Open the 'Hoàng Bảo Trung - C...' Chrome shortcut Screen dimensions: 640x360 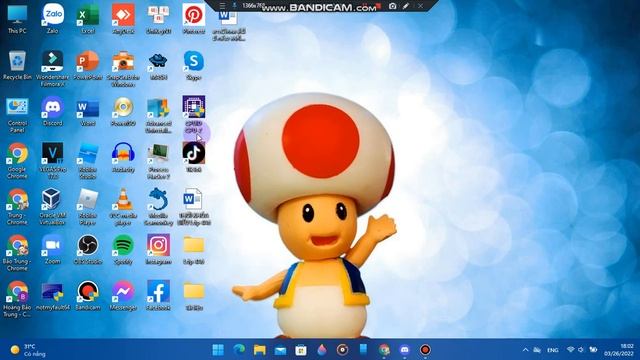(x=17, y=299)
